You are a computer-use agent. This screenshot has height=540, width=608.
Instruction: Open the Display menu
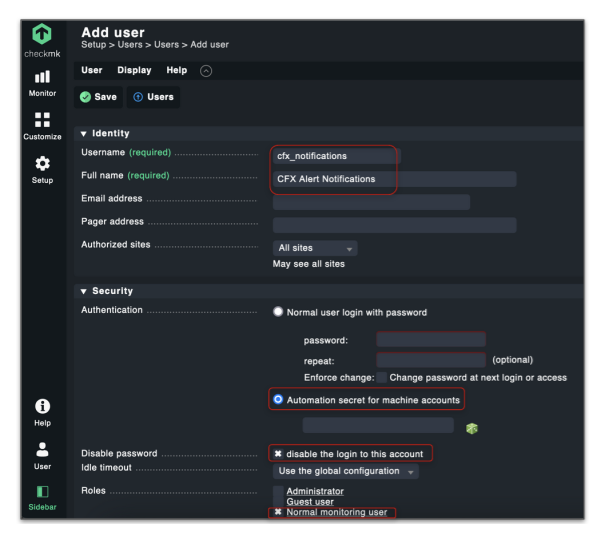[134, 70]
